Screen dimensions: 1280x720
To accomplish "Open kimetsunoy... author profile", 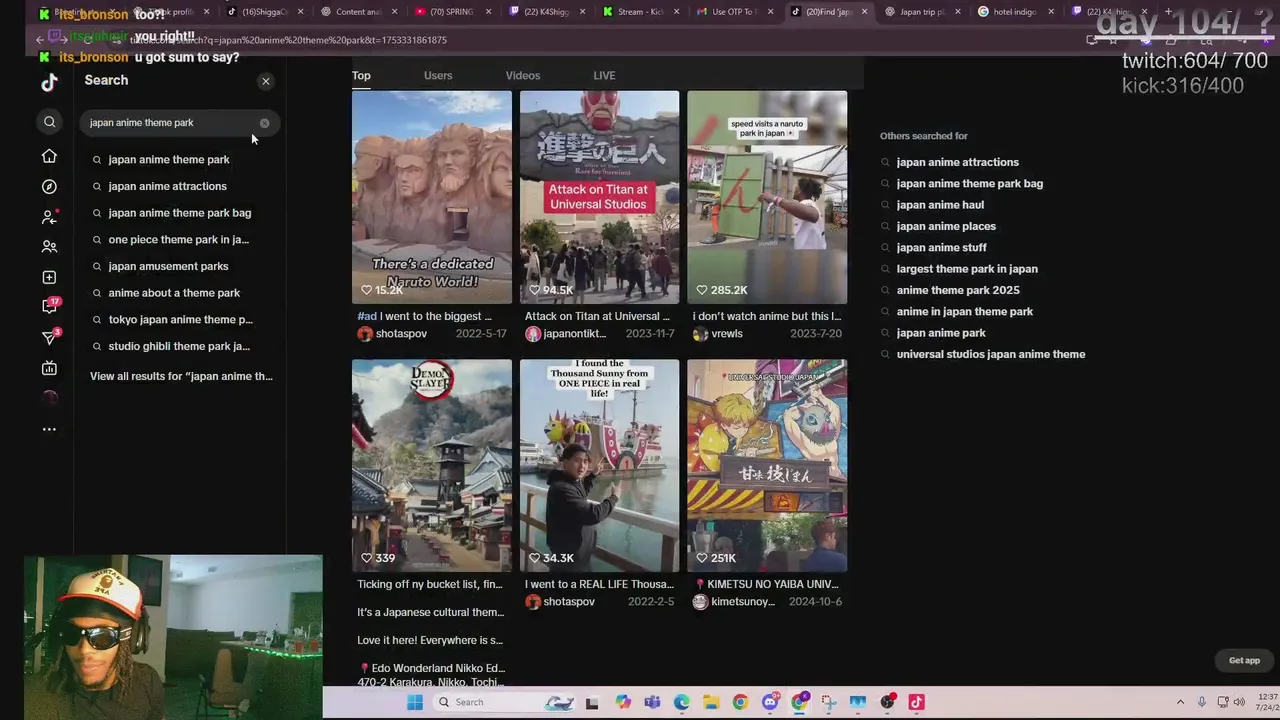I will tap(734, 602).
